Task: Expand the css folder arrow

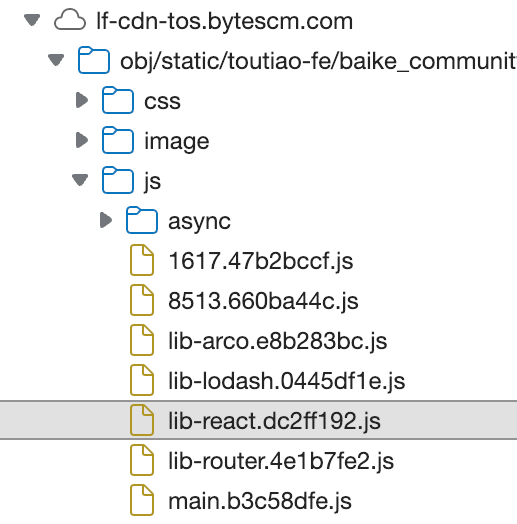Action: point(82,100)
